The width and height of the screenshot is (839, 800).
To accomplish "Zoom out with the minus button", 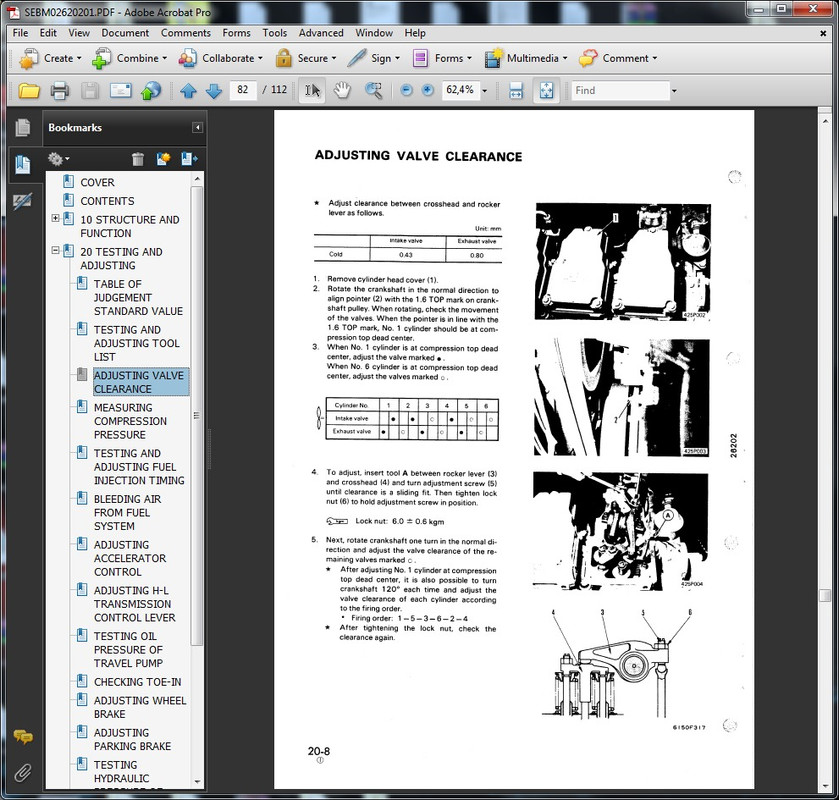I will [x=406, y=90].
